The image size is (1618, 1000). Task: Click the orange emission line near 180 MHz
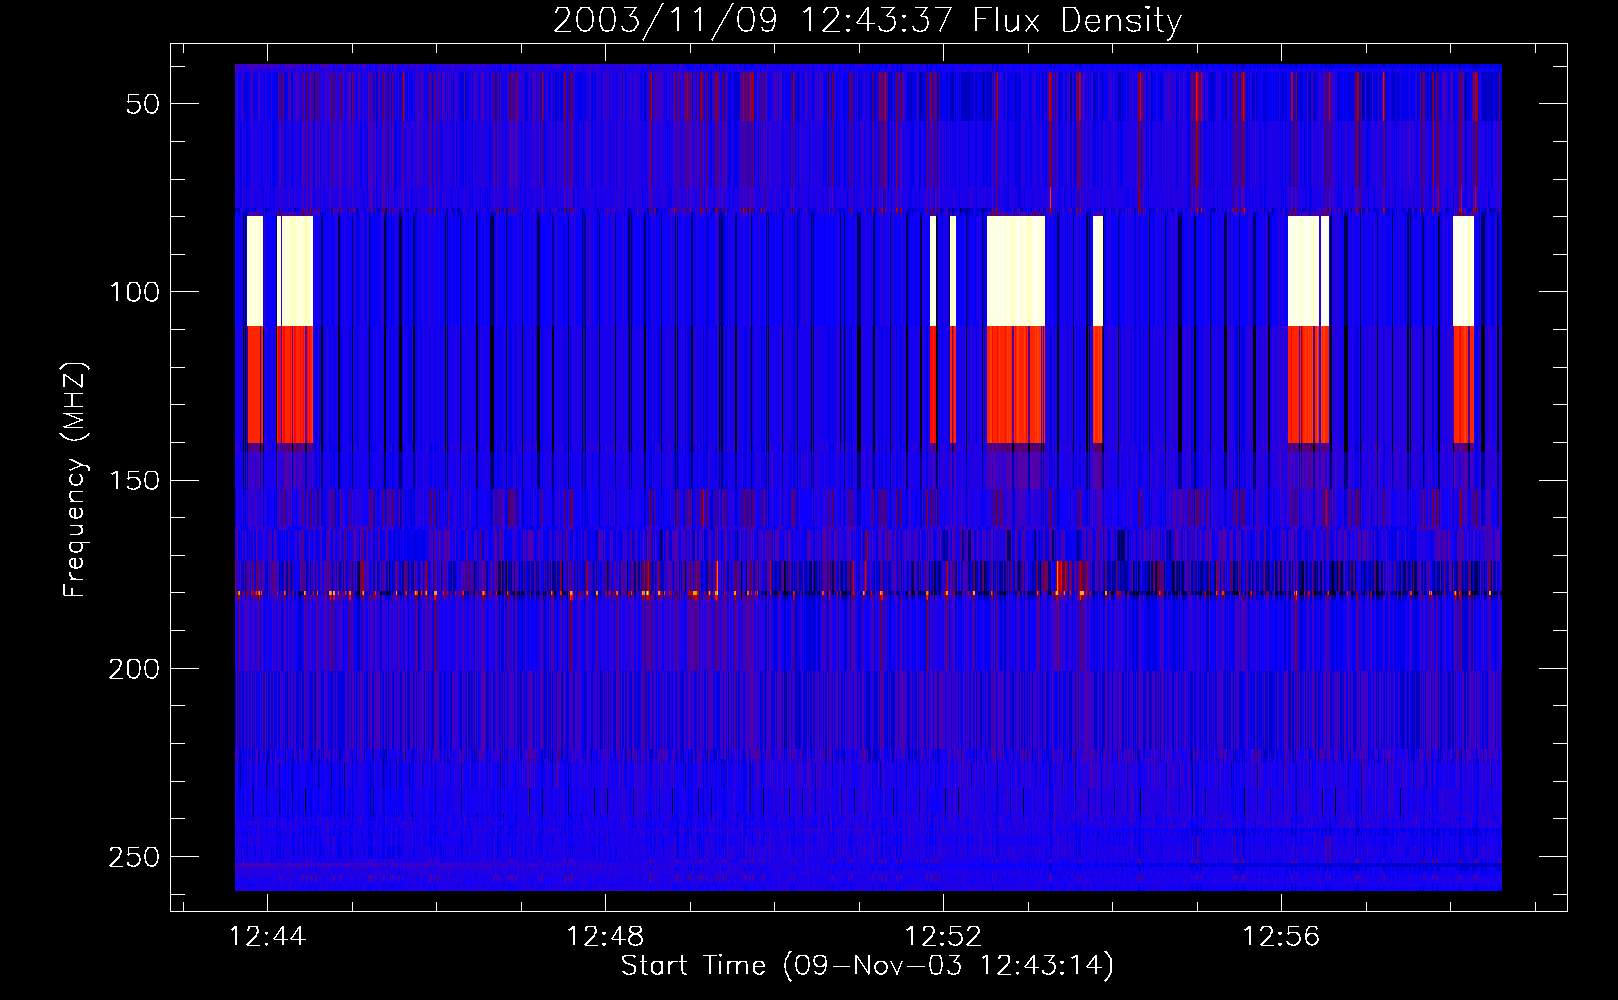click(x=868, y=594)
